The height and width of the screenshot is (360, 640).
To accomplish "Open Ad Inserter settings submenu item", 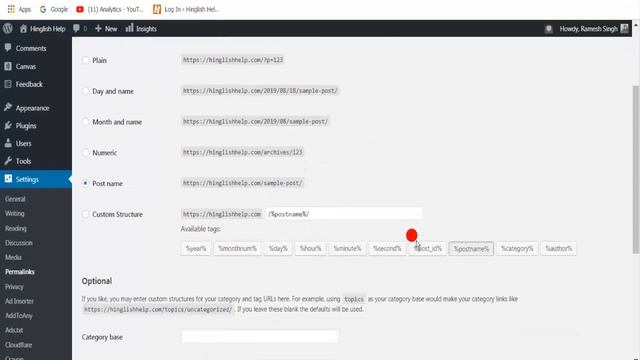I will [20, 301].
